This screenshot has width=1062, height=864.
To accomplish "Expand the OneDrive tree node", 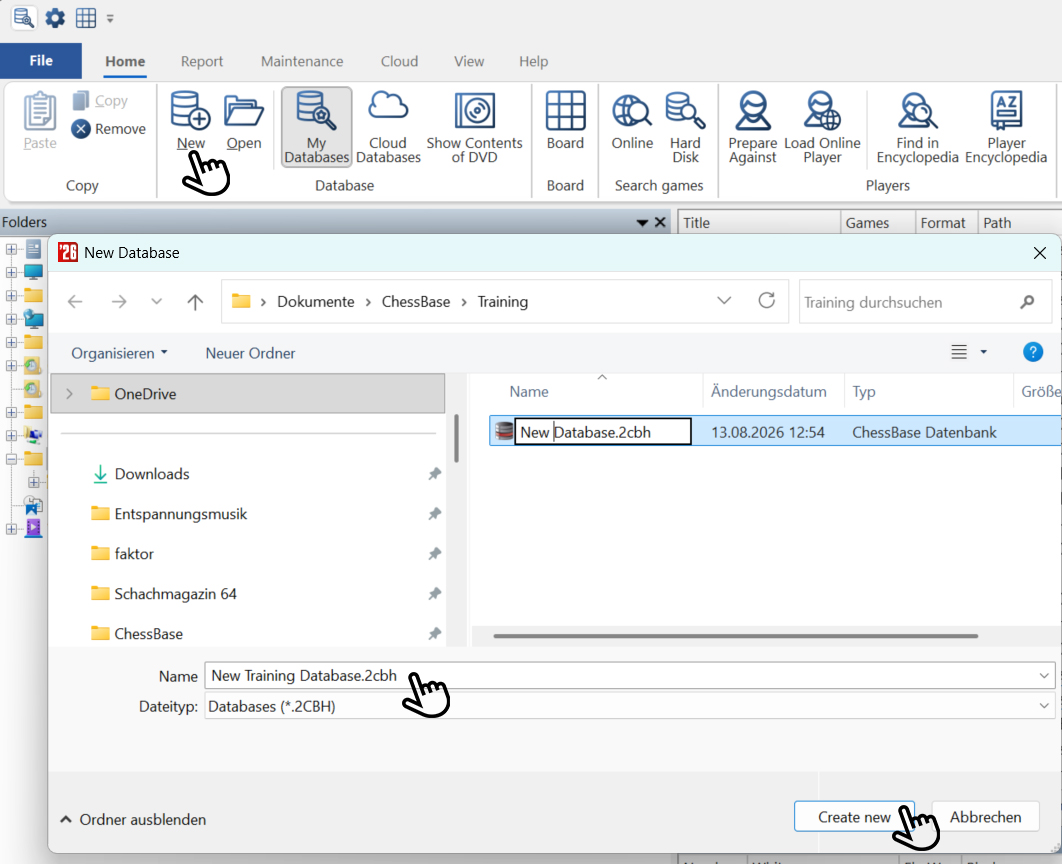I will (x=69, y=393).
